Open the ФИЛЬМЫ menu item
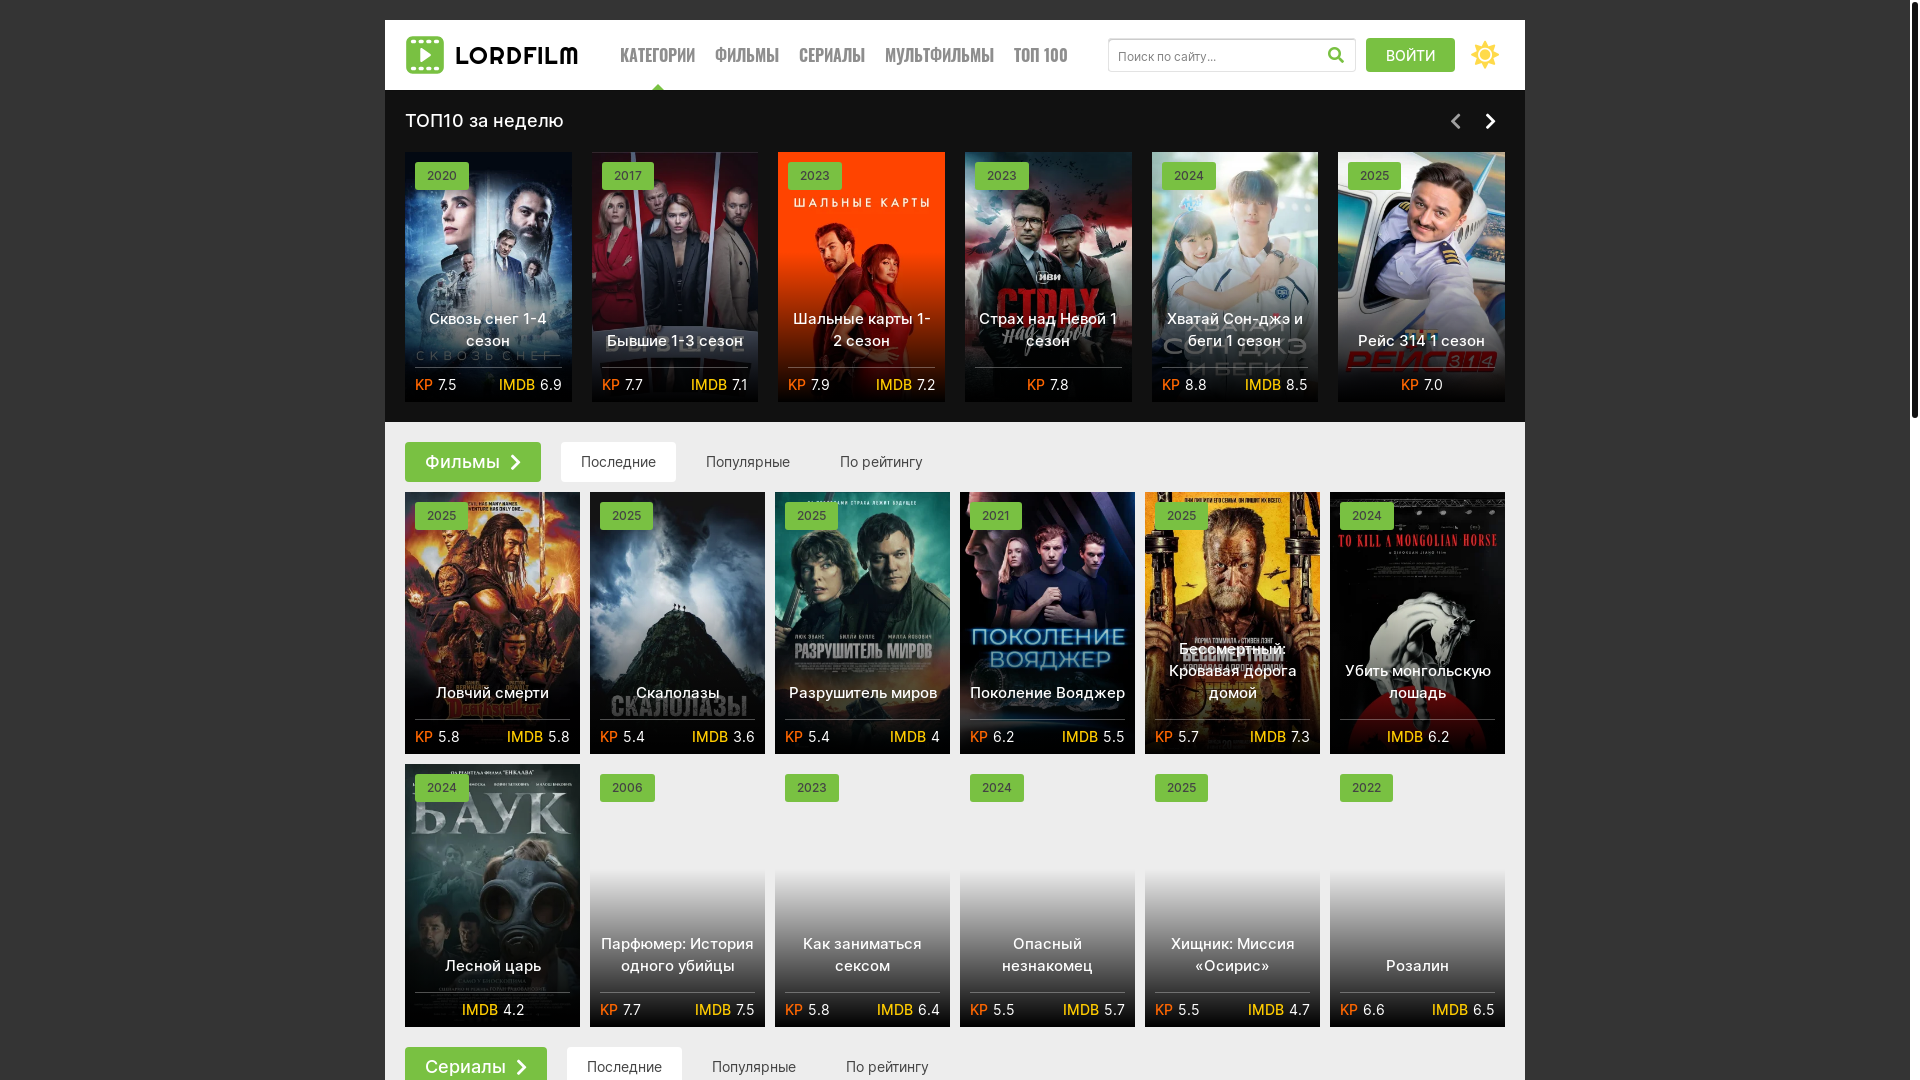The height and width of the screenshot is (1080, 1920). click(746, 55)
